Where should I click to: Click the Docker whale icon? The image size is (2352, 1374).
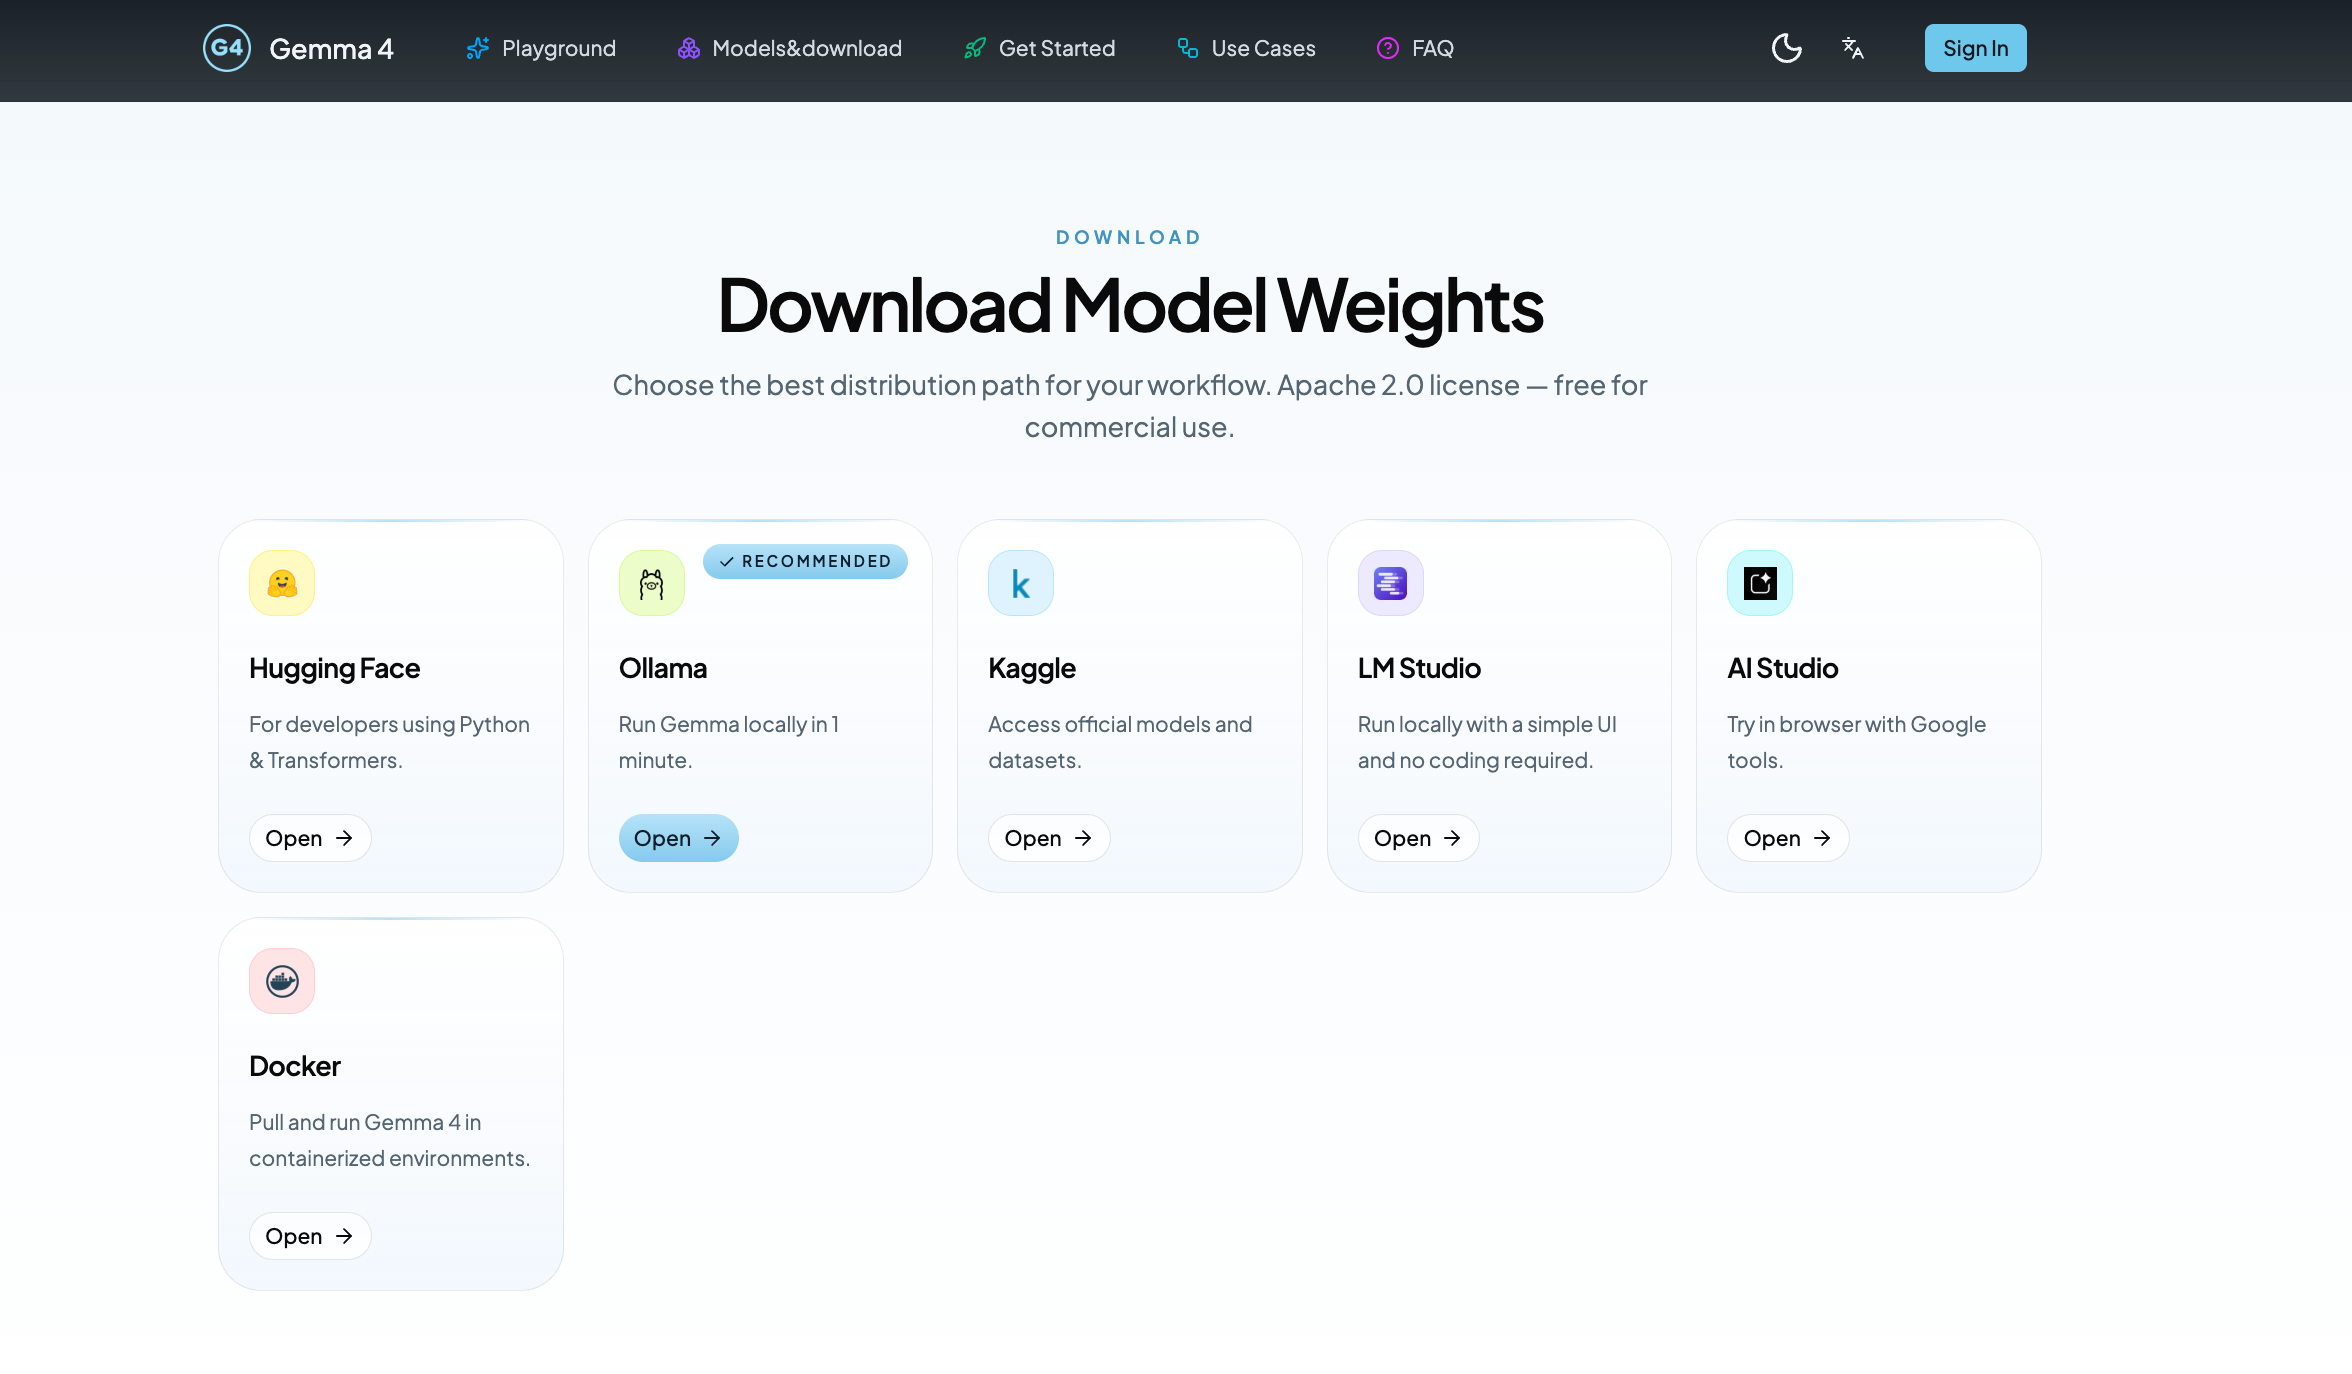click(282, 981)
